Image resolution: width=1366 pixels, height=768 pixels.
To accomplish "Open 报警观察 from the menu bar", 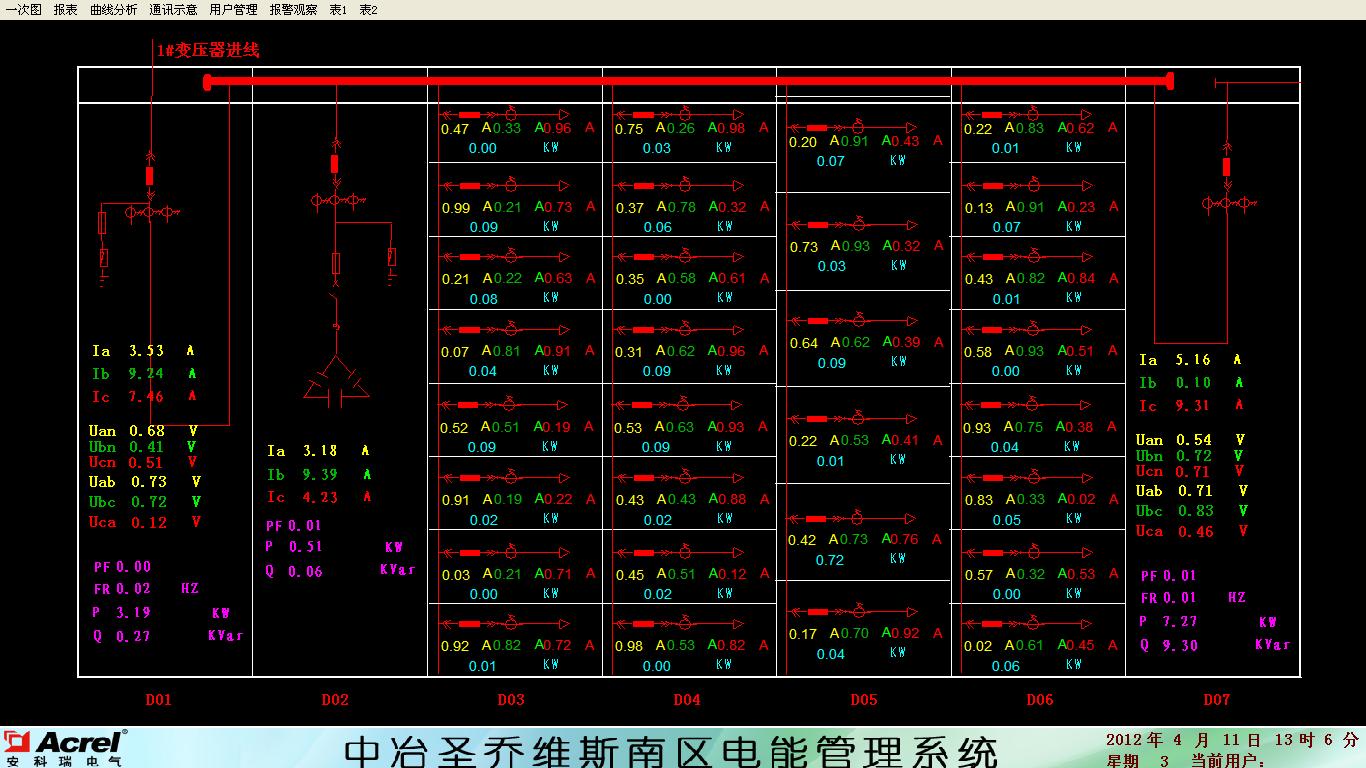I will tap(293, 10).
